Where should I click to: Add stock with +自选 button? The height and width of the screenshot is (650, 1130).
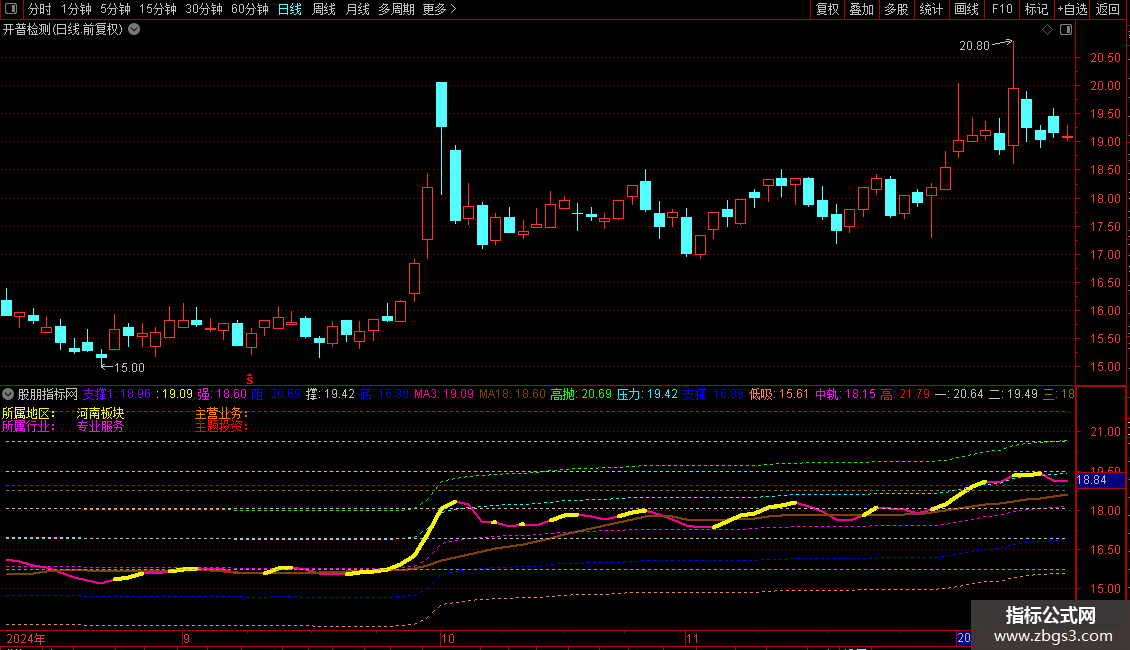(1072, 9)
